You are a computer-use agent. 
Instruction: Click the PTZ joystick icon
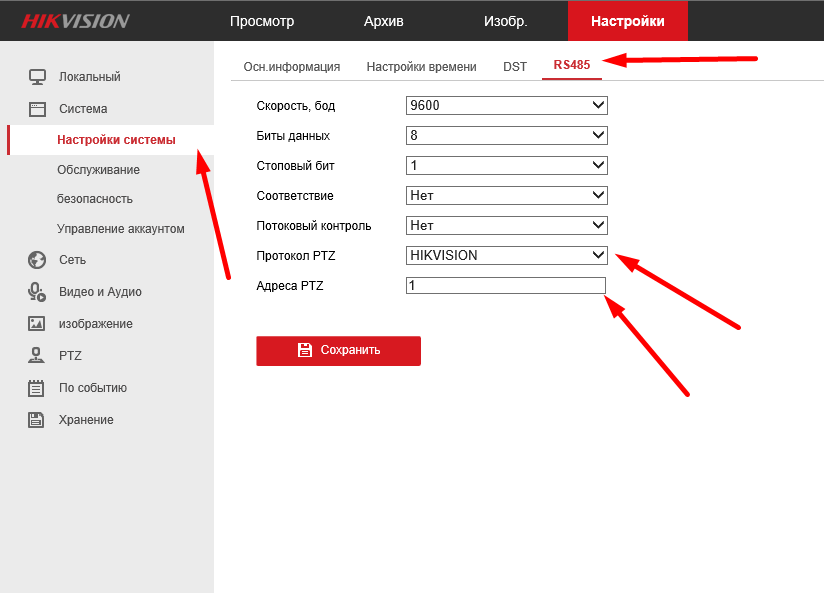[37, 355]
